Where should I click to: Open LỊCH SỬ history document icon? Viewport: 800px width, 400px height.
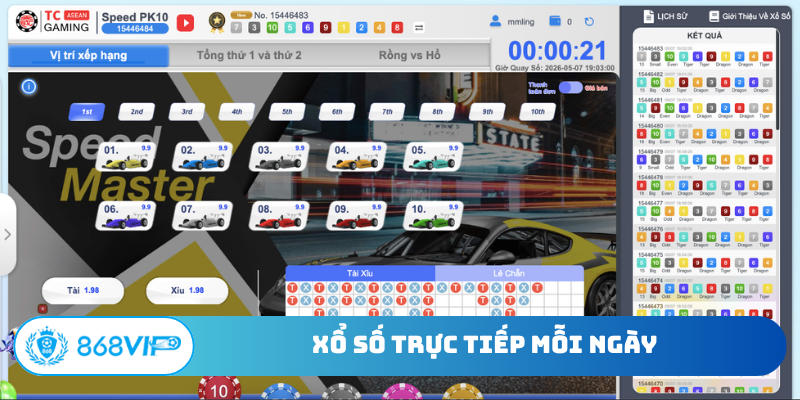point(648,16)
